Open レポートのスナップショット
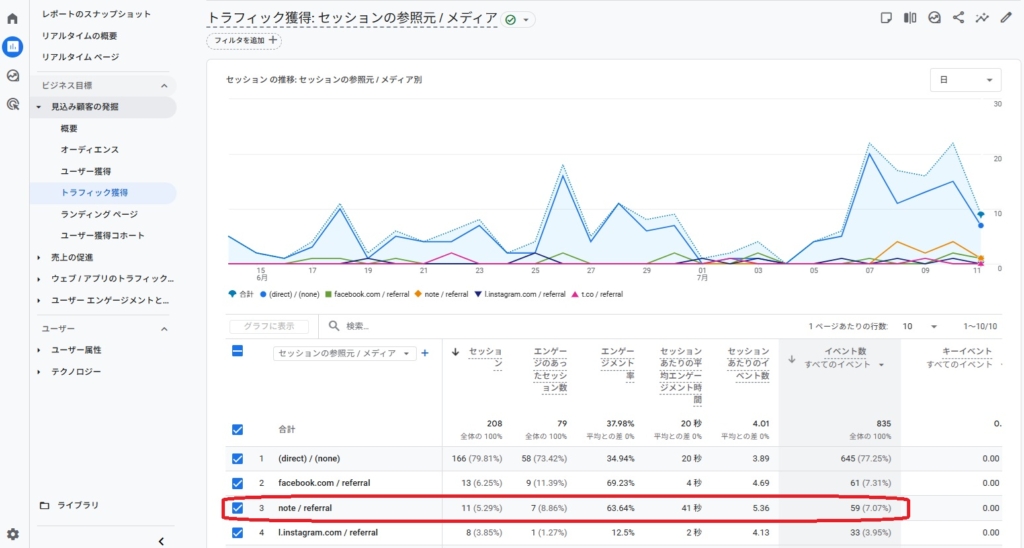 pos(96,14)
